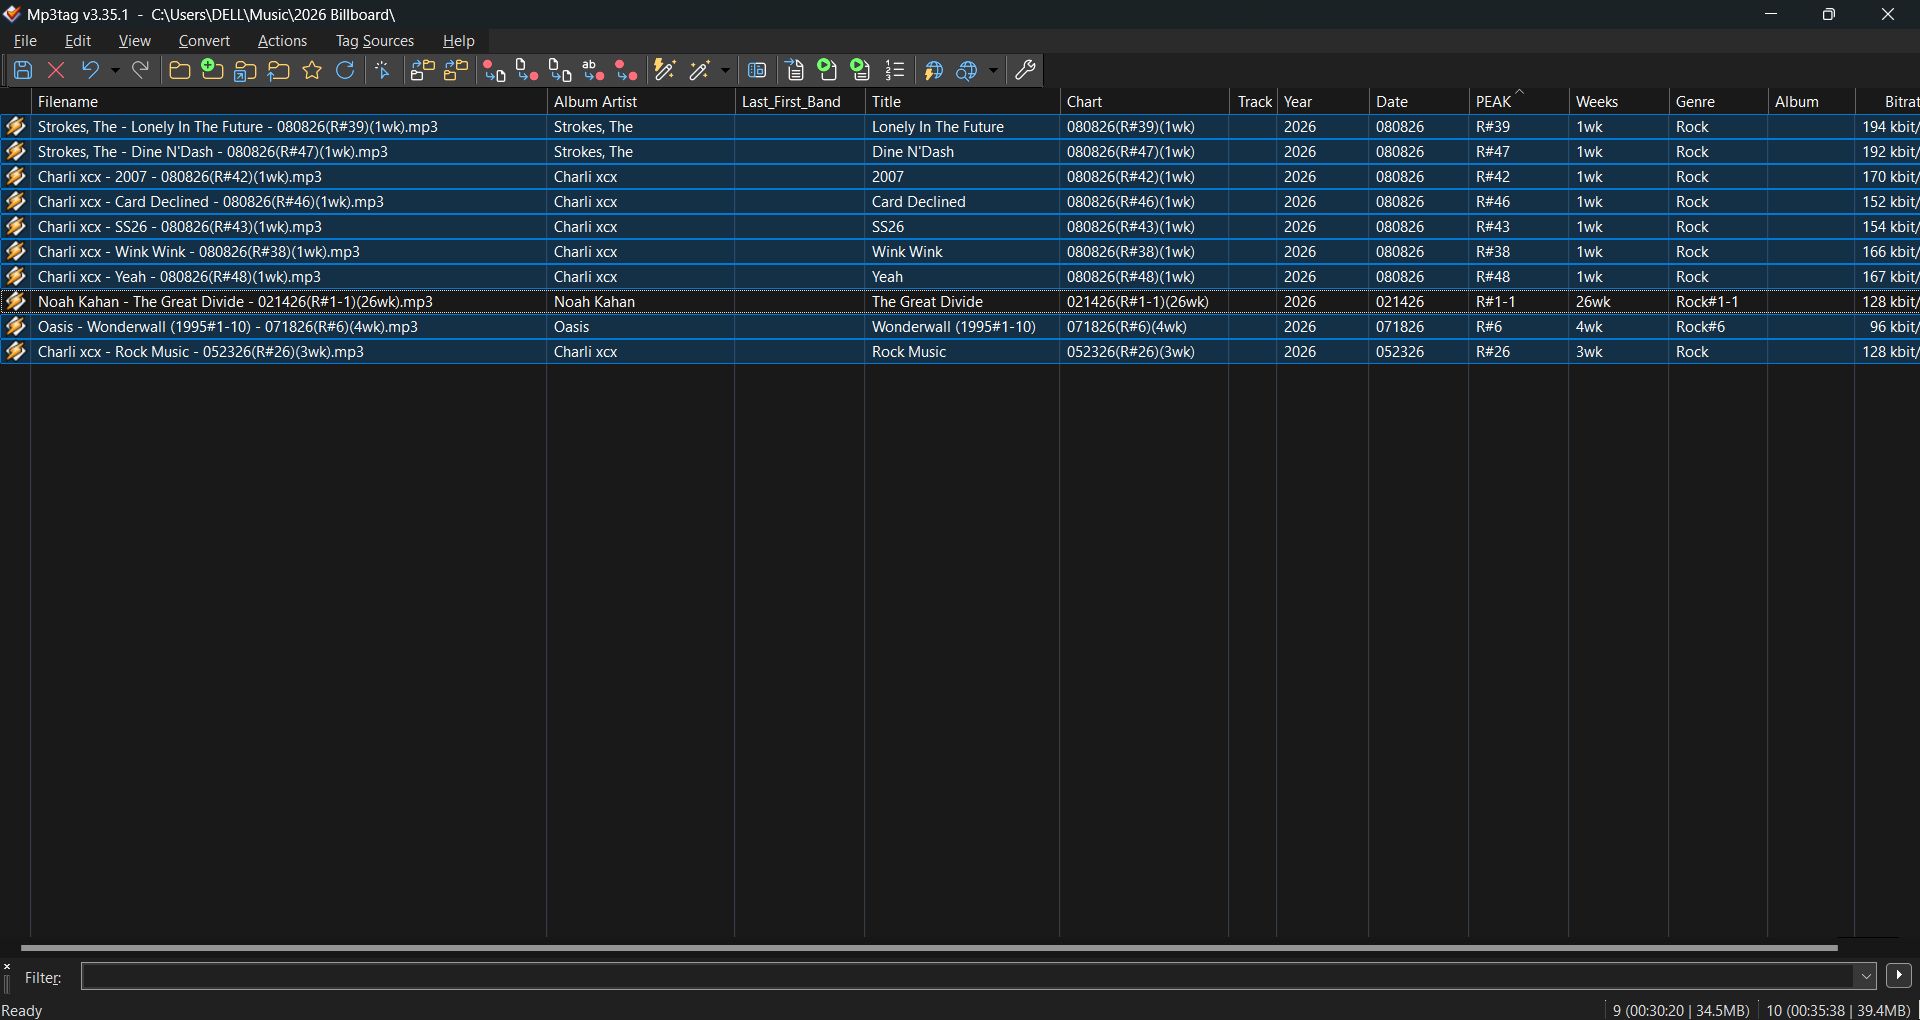This screenshot has height=1020, width=1920.
Task: Redo the undone change
Action: 141,70
